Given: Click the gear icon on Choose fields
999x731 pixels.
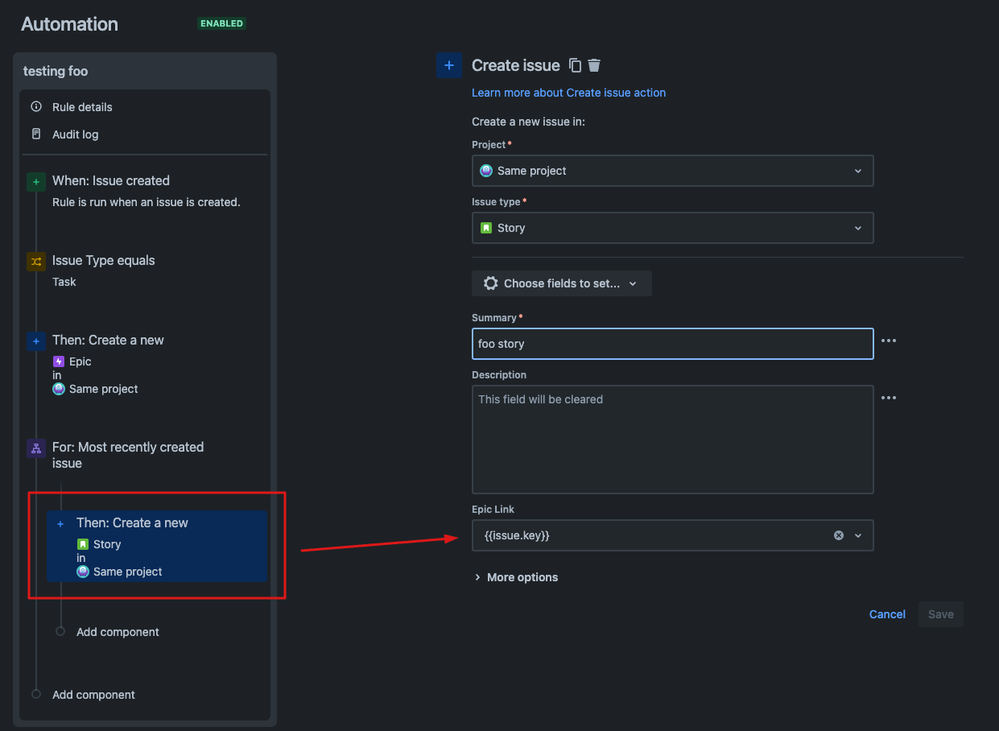Looking at the screenshot, I should 491,283.
